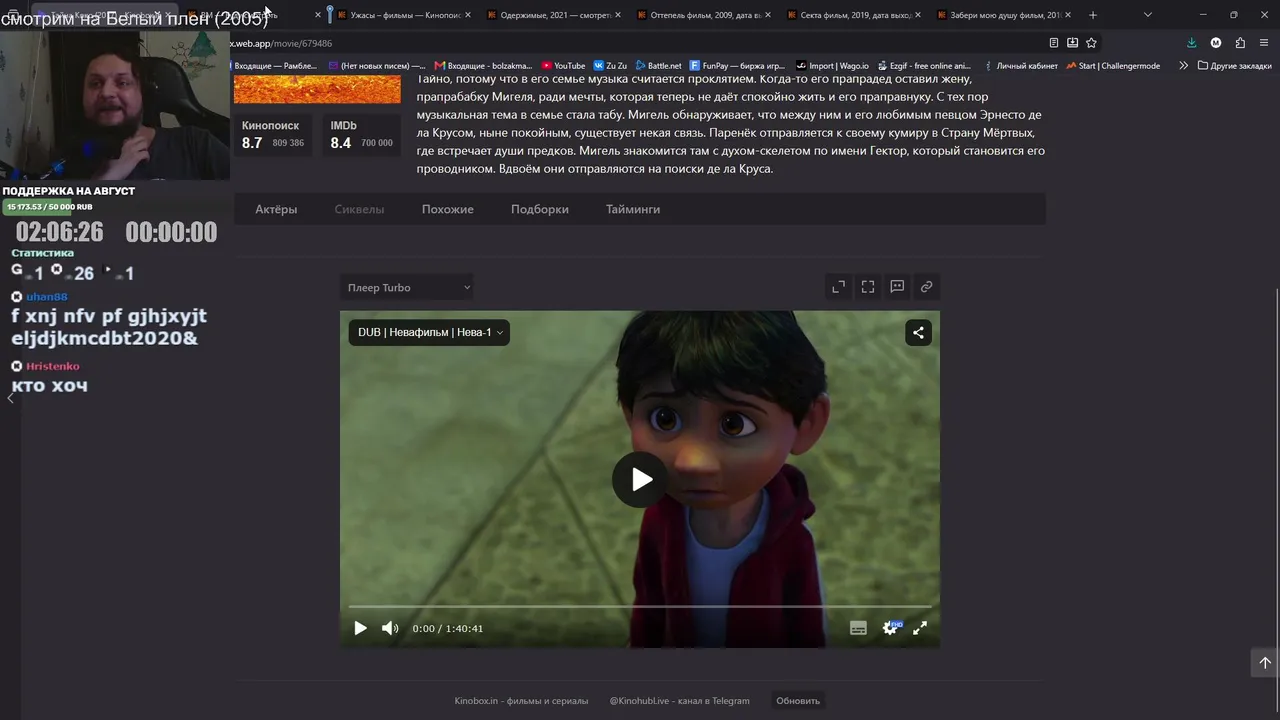Open the Gmail Входящие - bolzakma... bookmark

pyautogui.click(x=484, y=66)
